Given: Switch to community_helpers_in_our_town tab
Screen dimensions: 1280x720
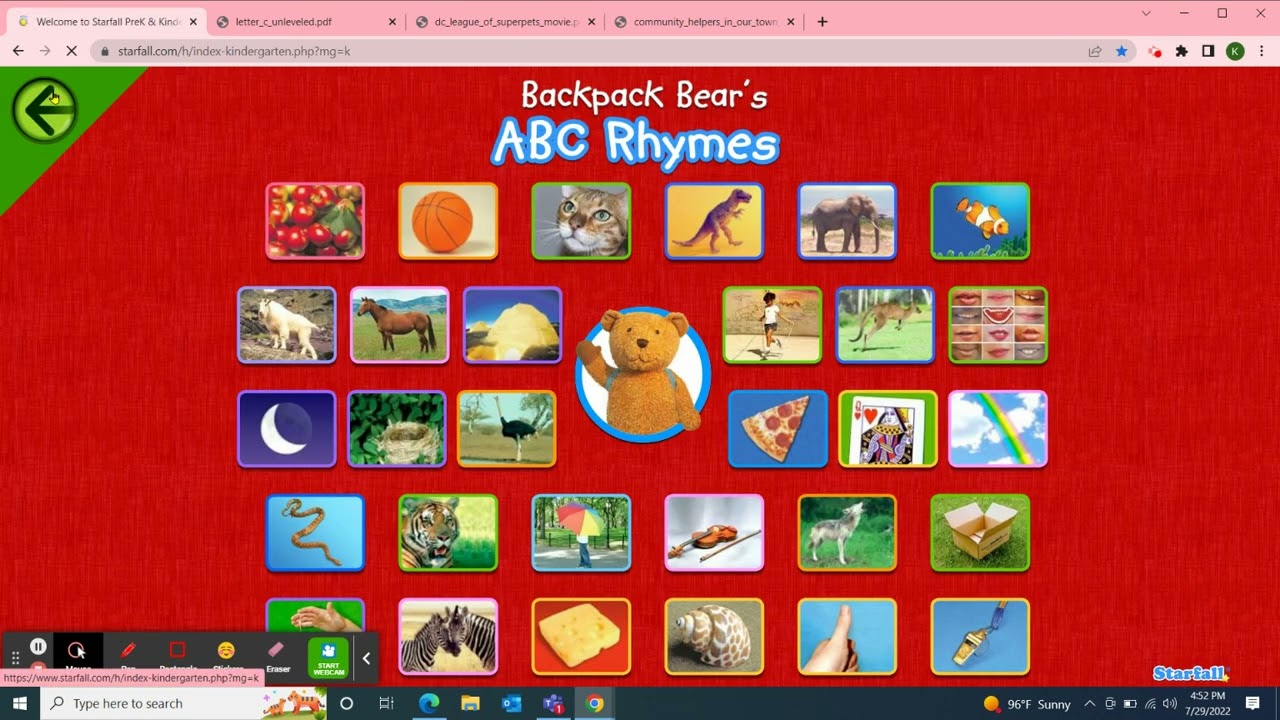Looking at the screenshot, I should point(705,21).
